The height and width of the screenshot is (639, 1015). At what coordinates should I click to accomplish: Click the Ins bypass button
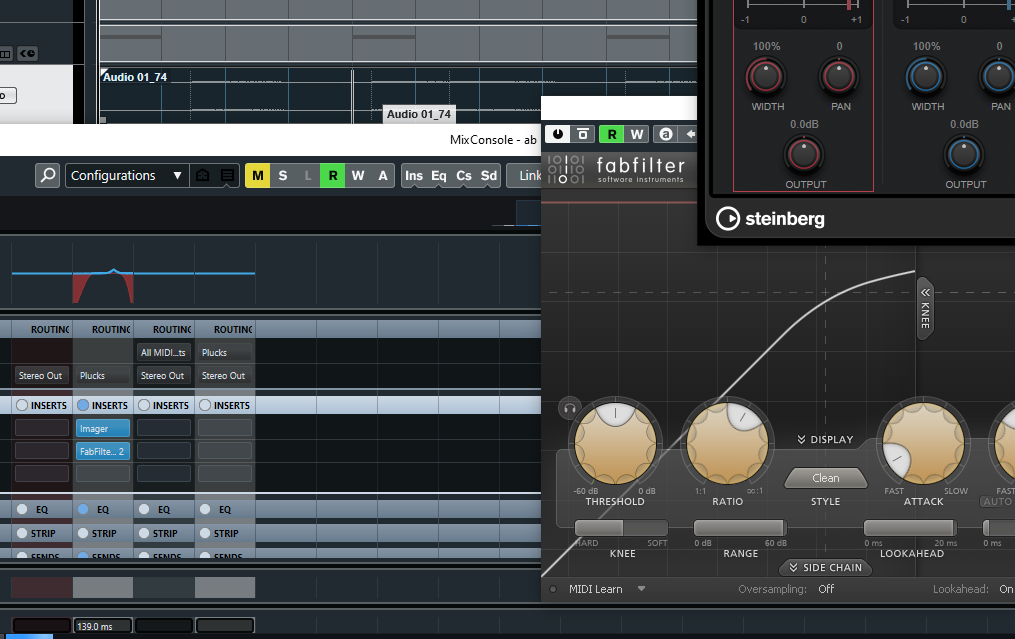coord(414,175)
